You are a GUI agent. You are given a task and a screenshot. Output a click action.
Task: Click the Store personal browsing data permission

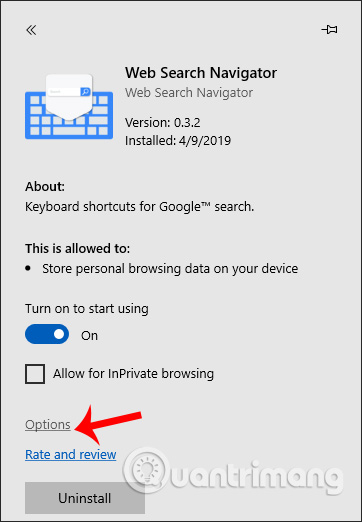[170, 269]
